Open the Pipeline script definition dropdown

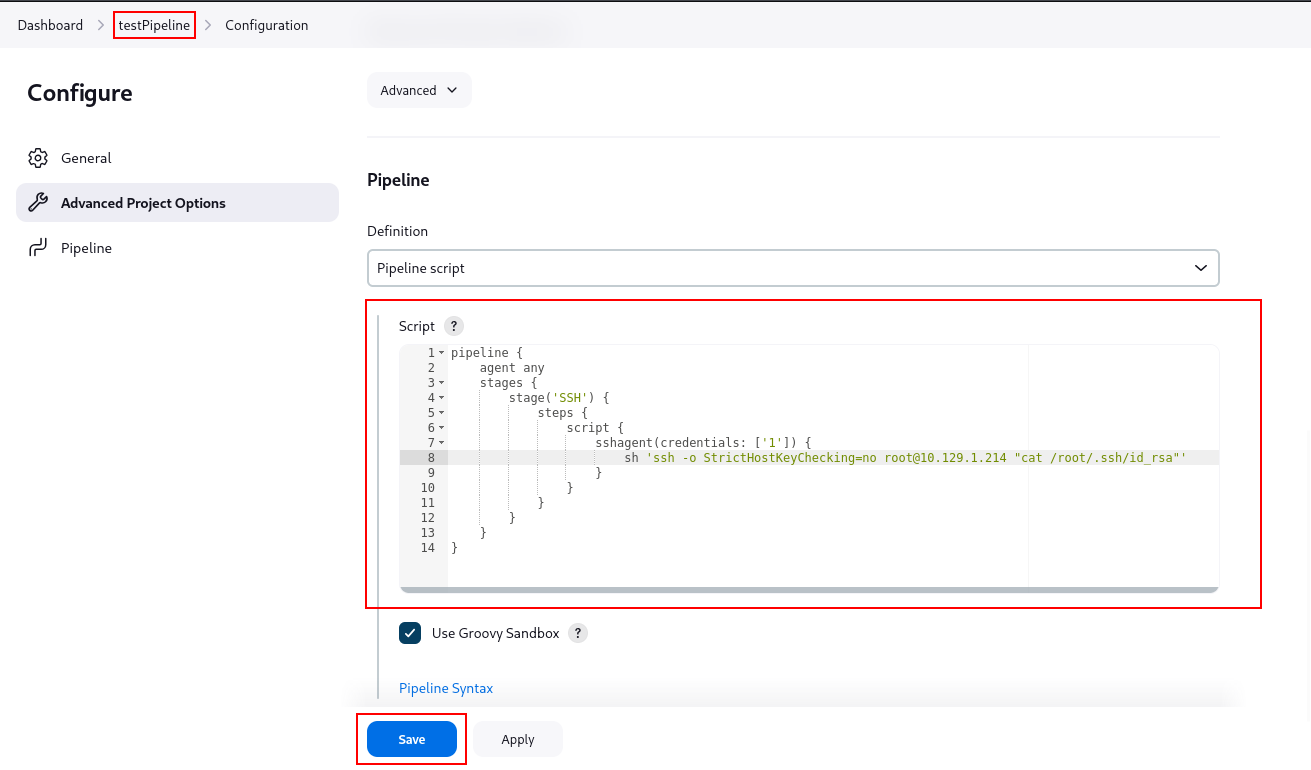[x=793, y=268]
